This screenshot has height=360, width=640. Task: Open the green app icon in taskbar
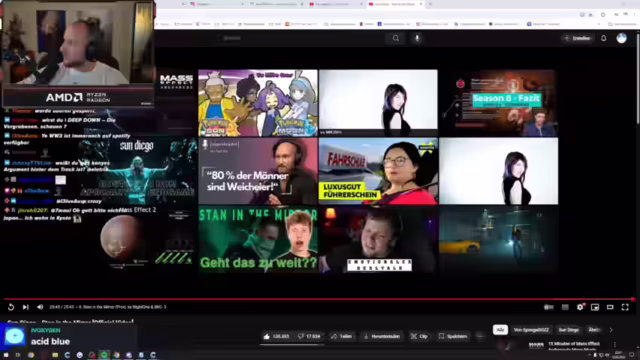[104, 355]
